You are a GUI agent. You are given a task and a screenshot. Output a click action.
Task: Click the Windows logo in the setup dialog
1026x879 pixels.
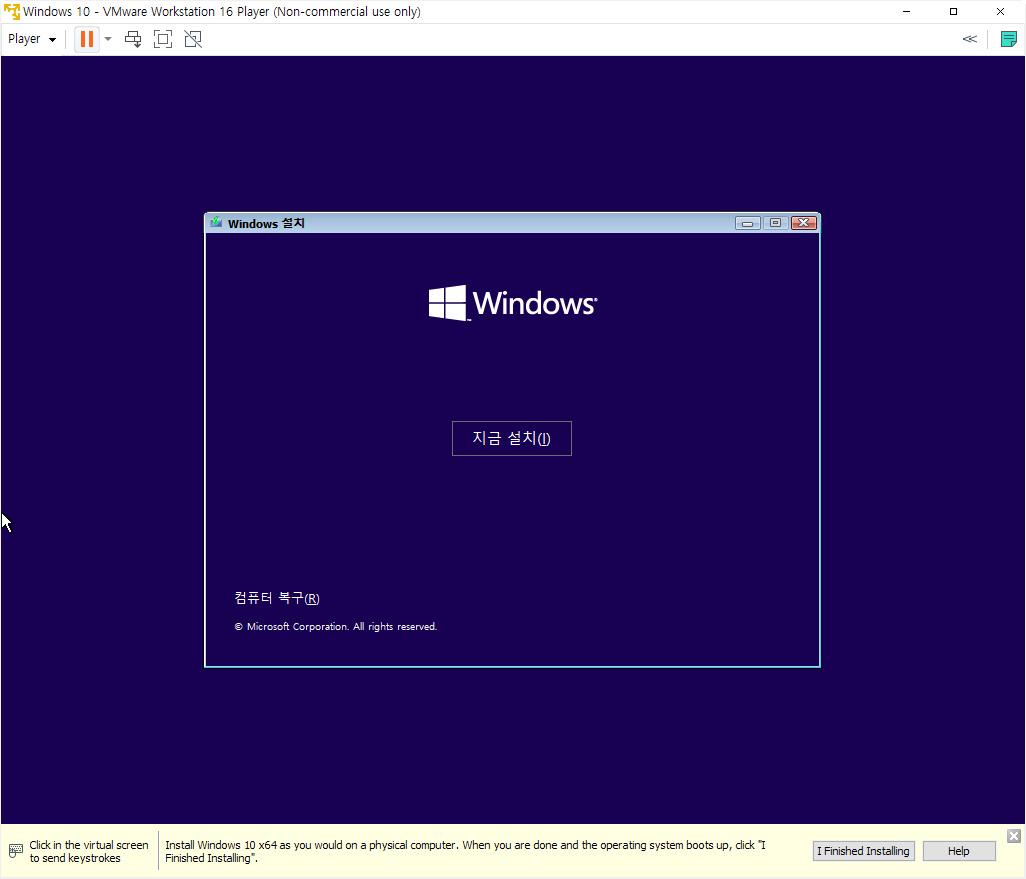pos(512,303)
